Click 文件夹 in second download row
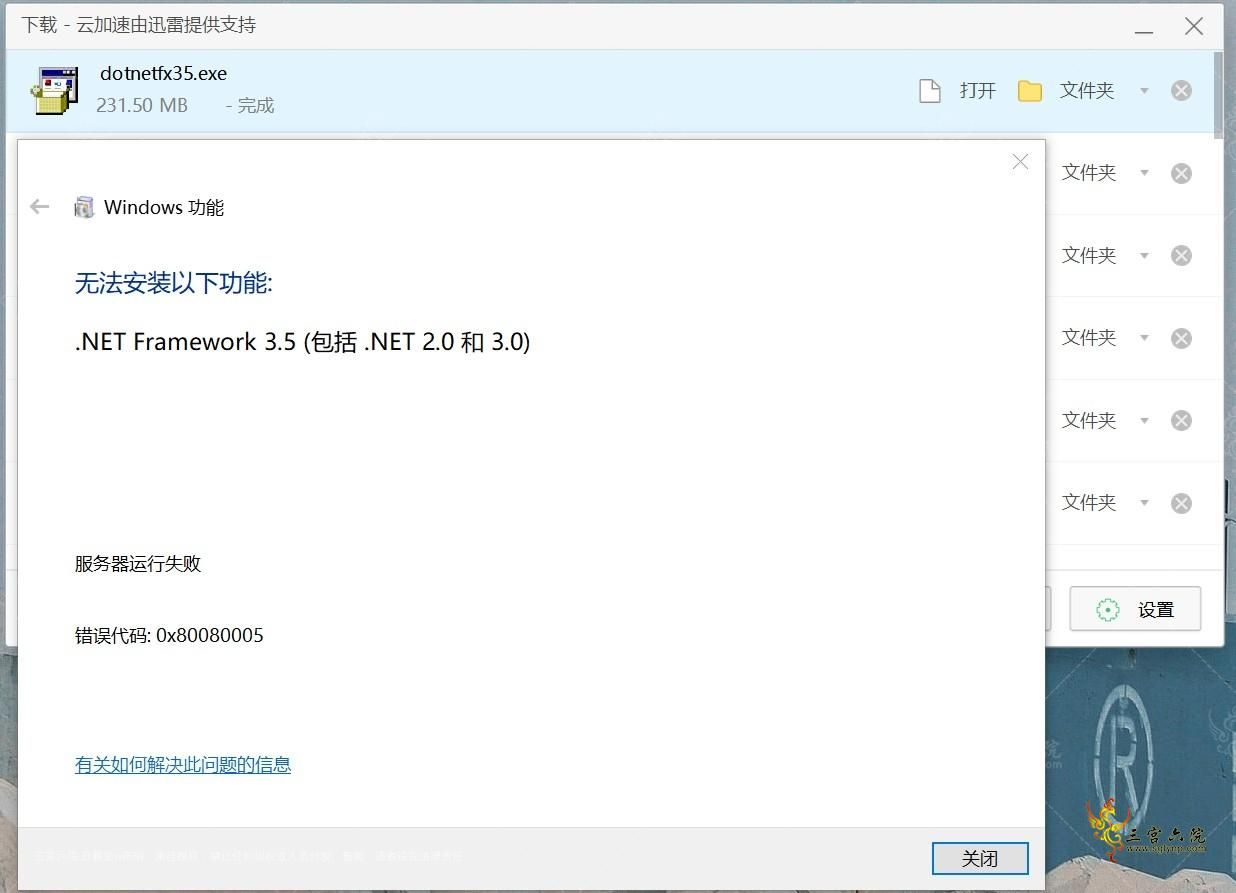This screenshot has width=1236, height=893. pyautogui.click(x=1088, y=173)
